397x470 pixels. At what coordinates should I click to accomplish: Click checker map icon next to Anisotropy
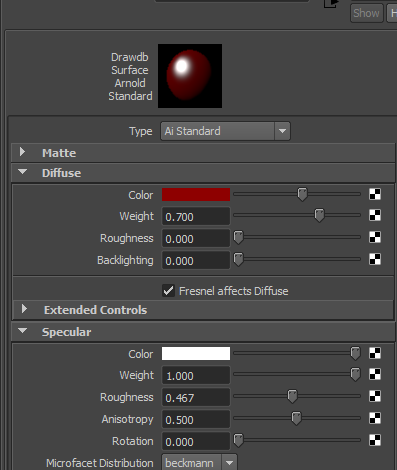coord(375,418)
